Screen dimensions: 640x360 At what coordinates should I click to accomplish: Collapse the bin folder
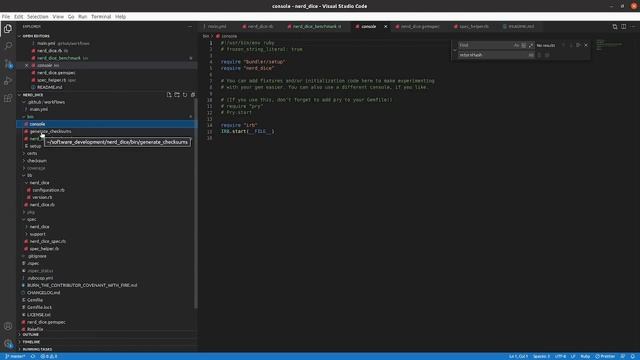(30, 117)
